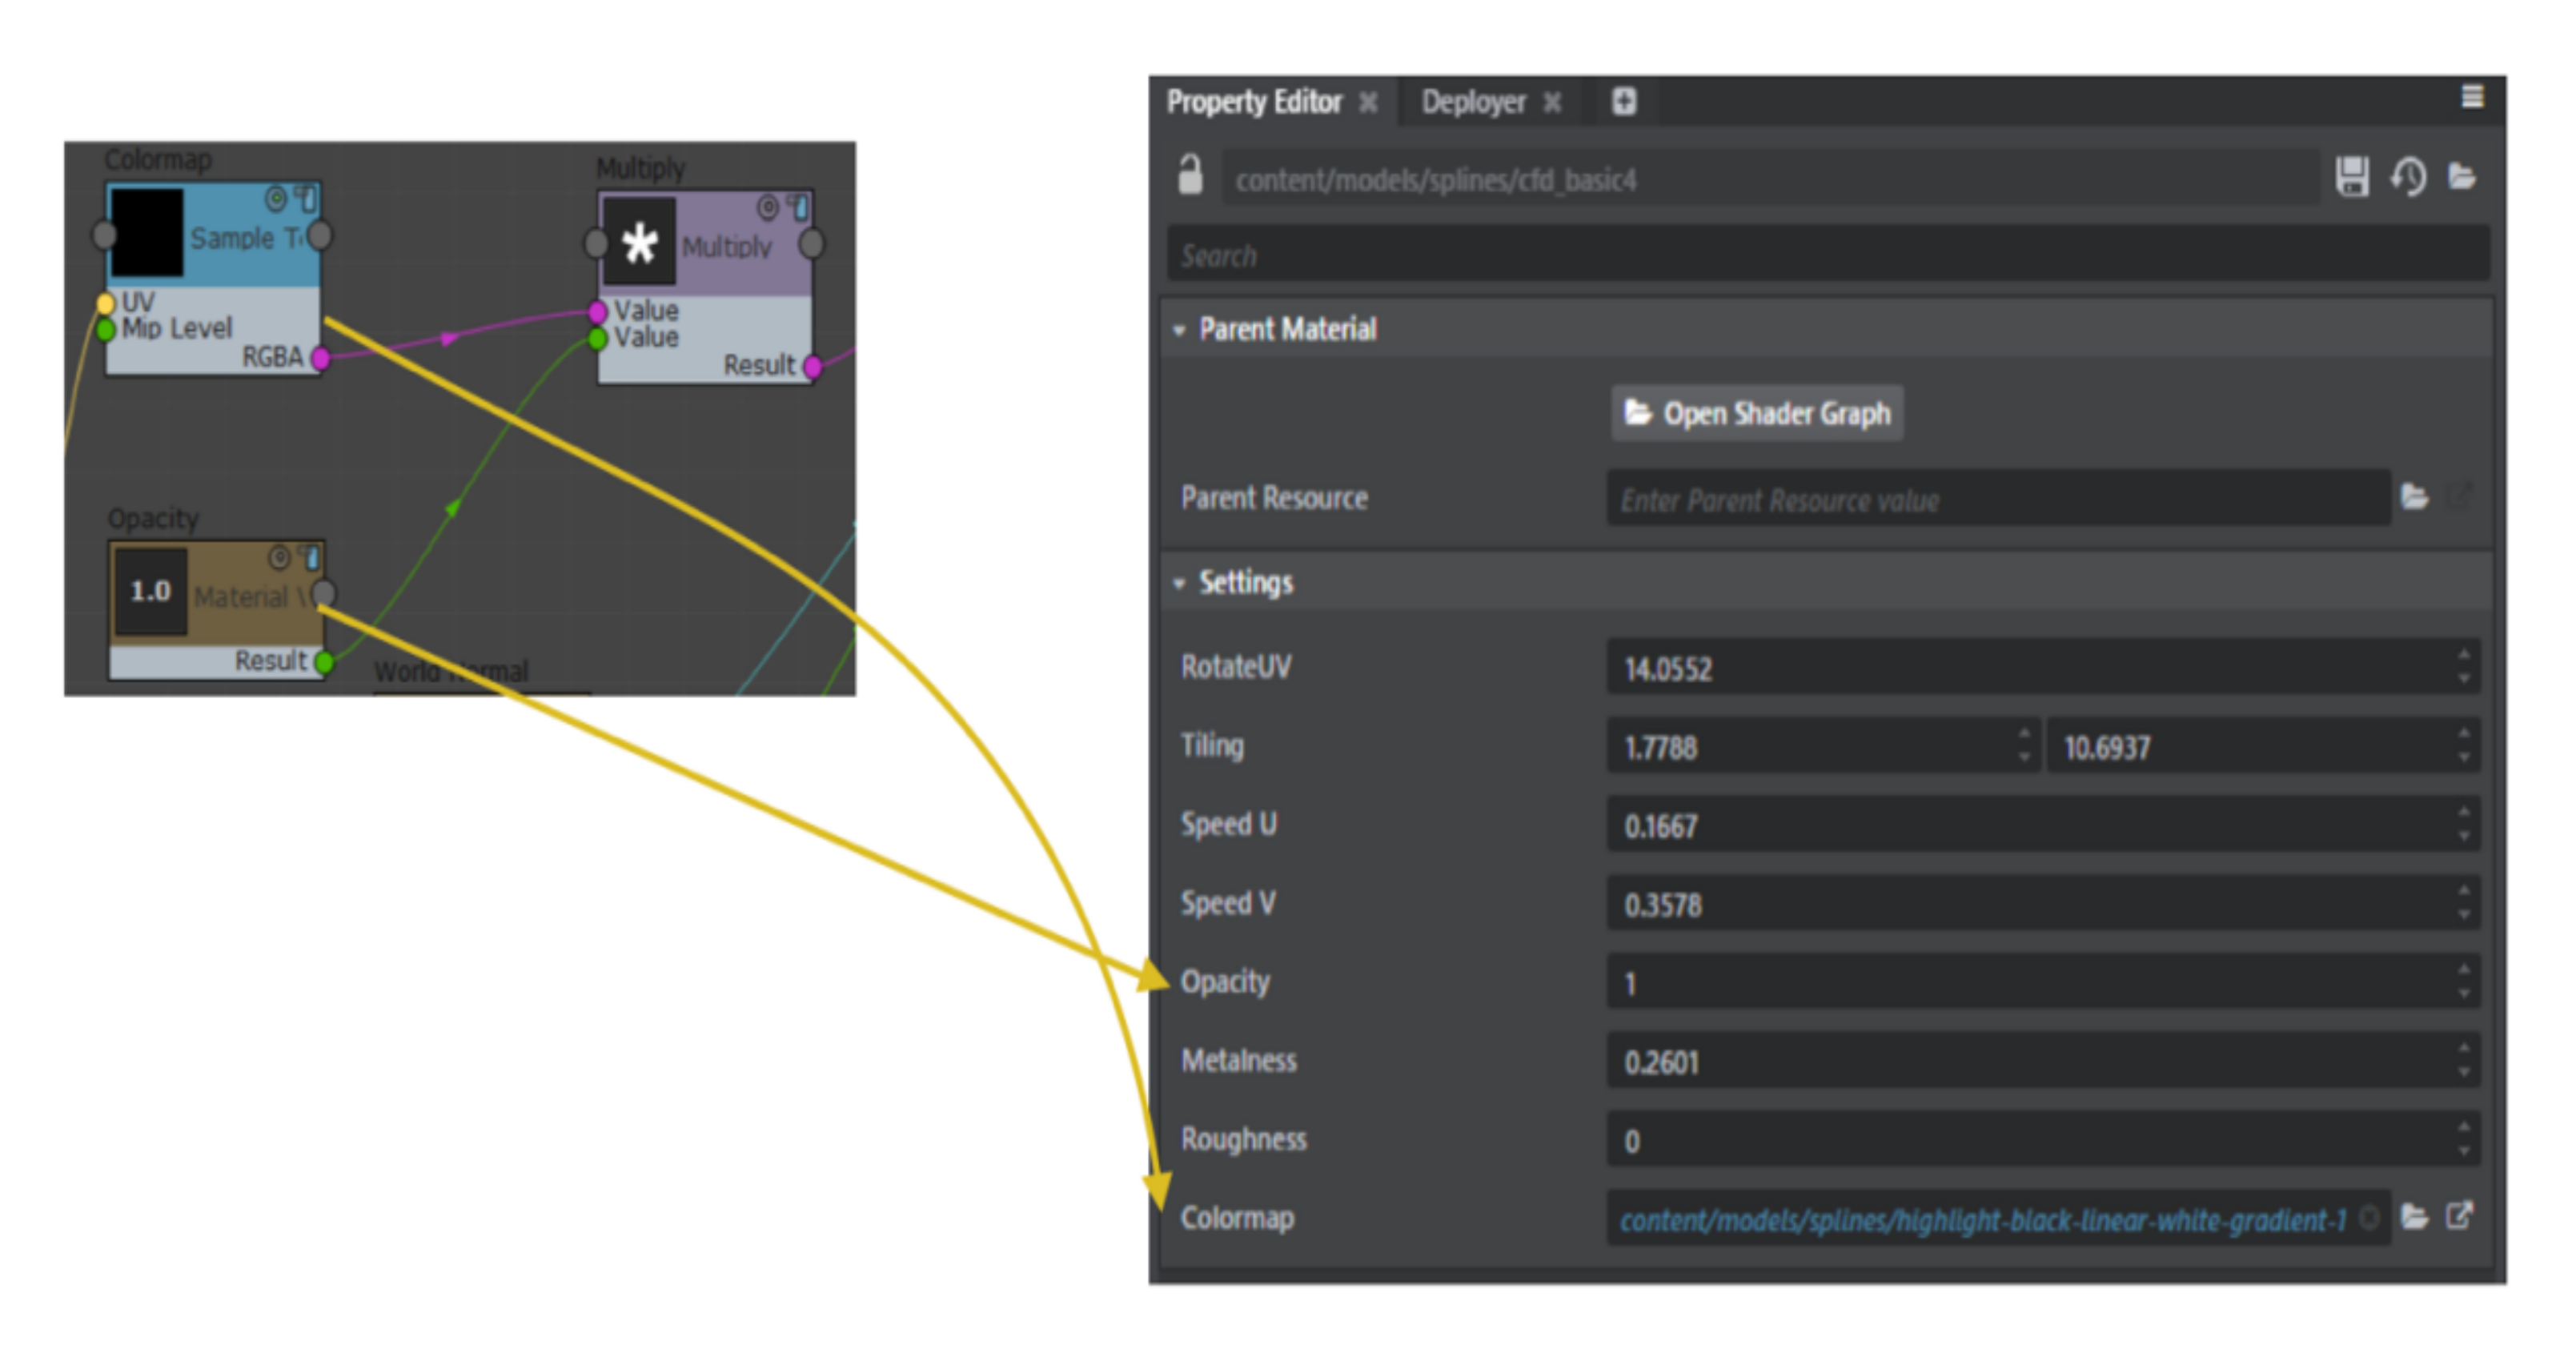Collapse the Settings section
2576x1353 pixels.
coord(1180,583)
